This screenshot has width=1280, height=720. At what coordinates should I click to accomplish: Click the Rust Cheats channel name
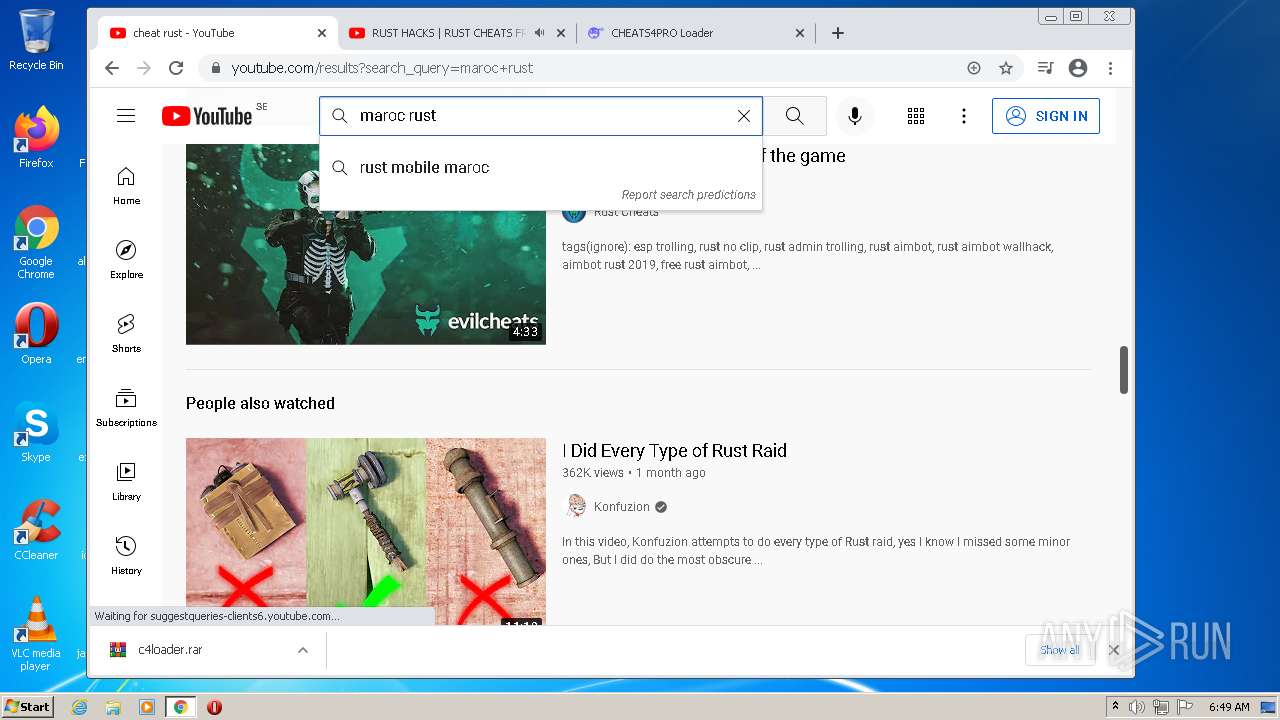pos(626,212)
